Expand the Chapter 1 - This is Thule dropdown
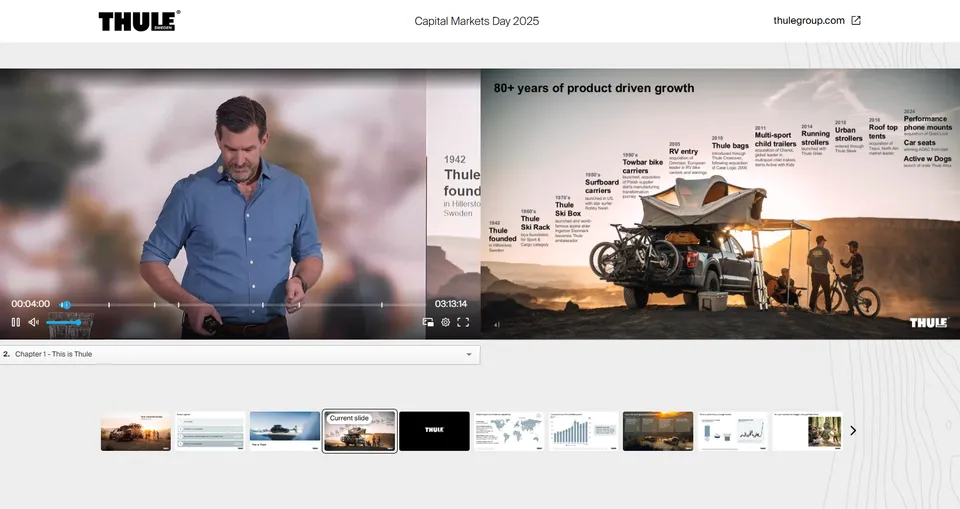 pyautogui.click(x=240, y=354)
